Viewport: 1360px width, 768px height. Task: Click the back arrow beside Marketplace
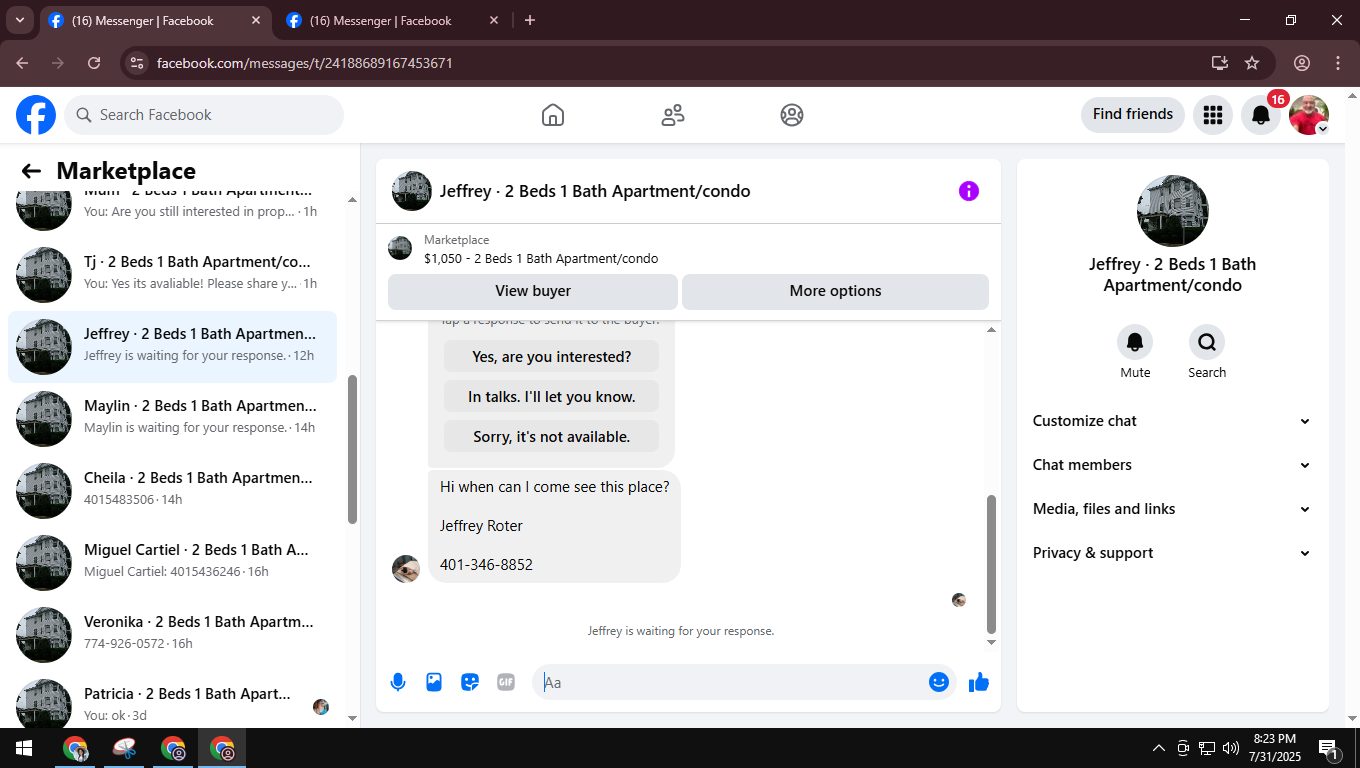click(31, 171)
